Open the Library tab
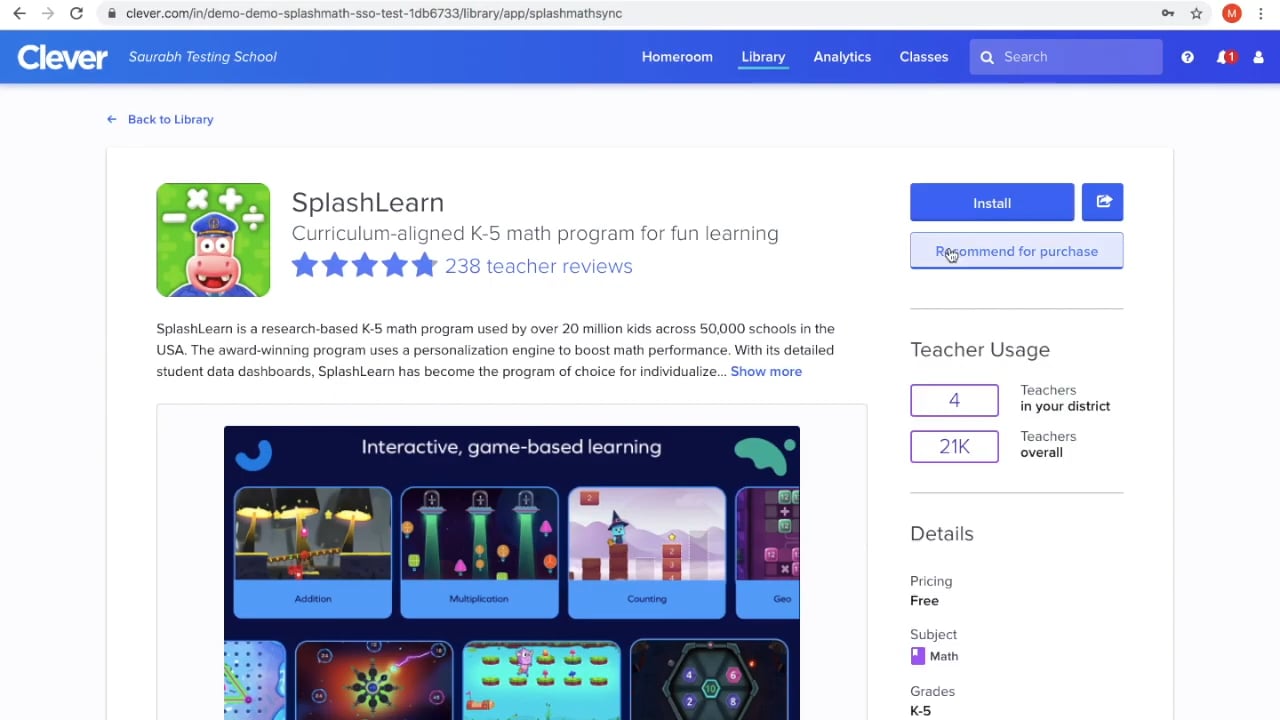 click(763, 57)
